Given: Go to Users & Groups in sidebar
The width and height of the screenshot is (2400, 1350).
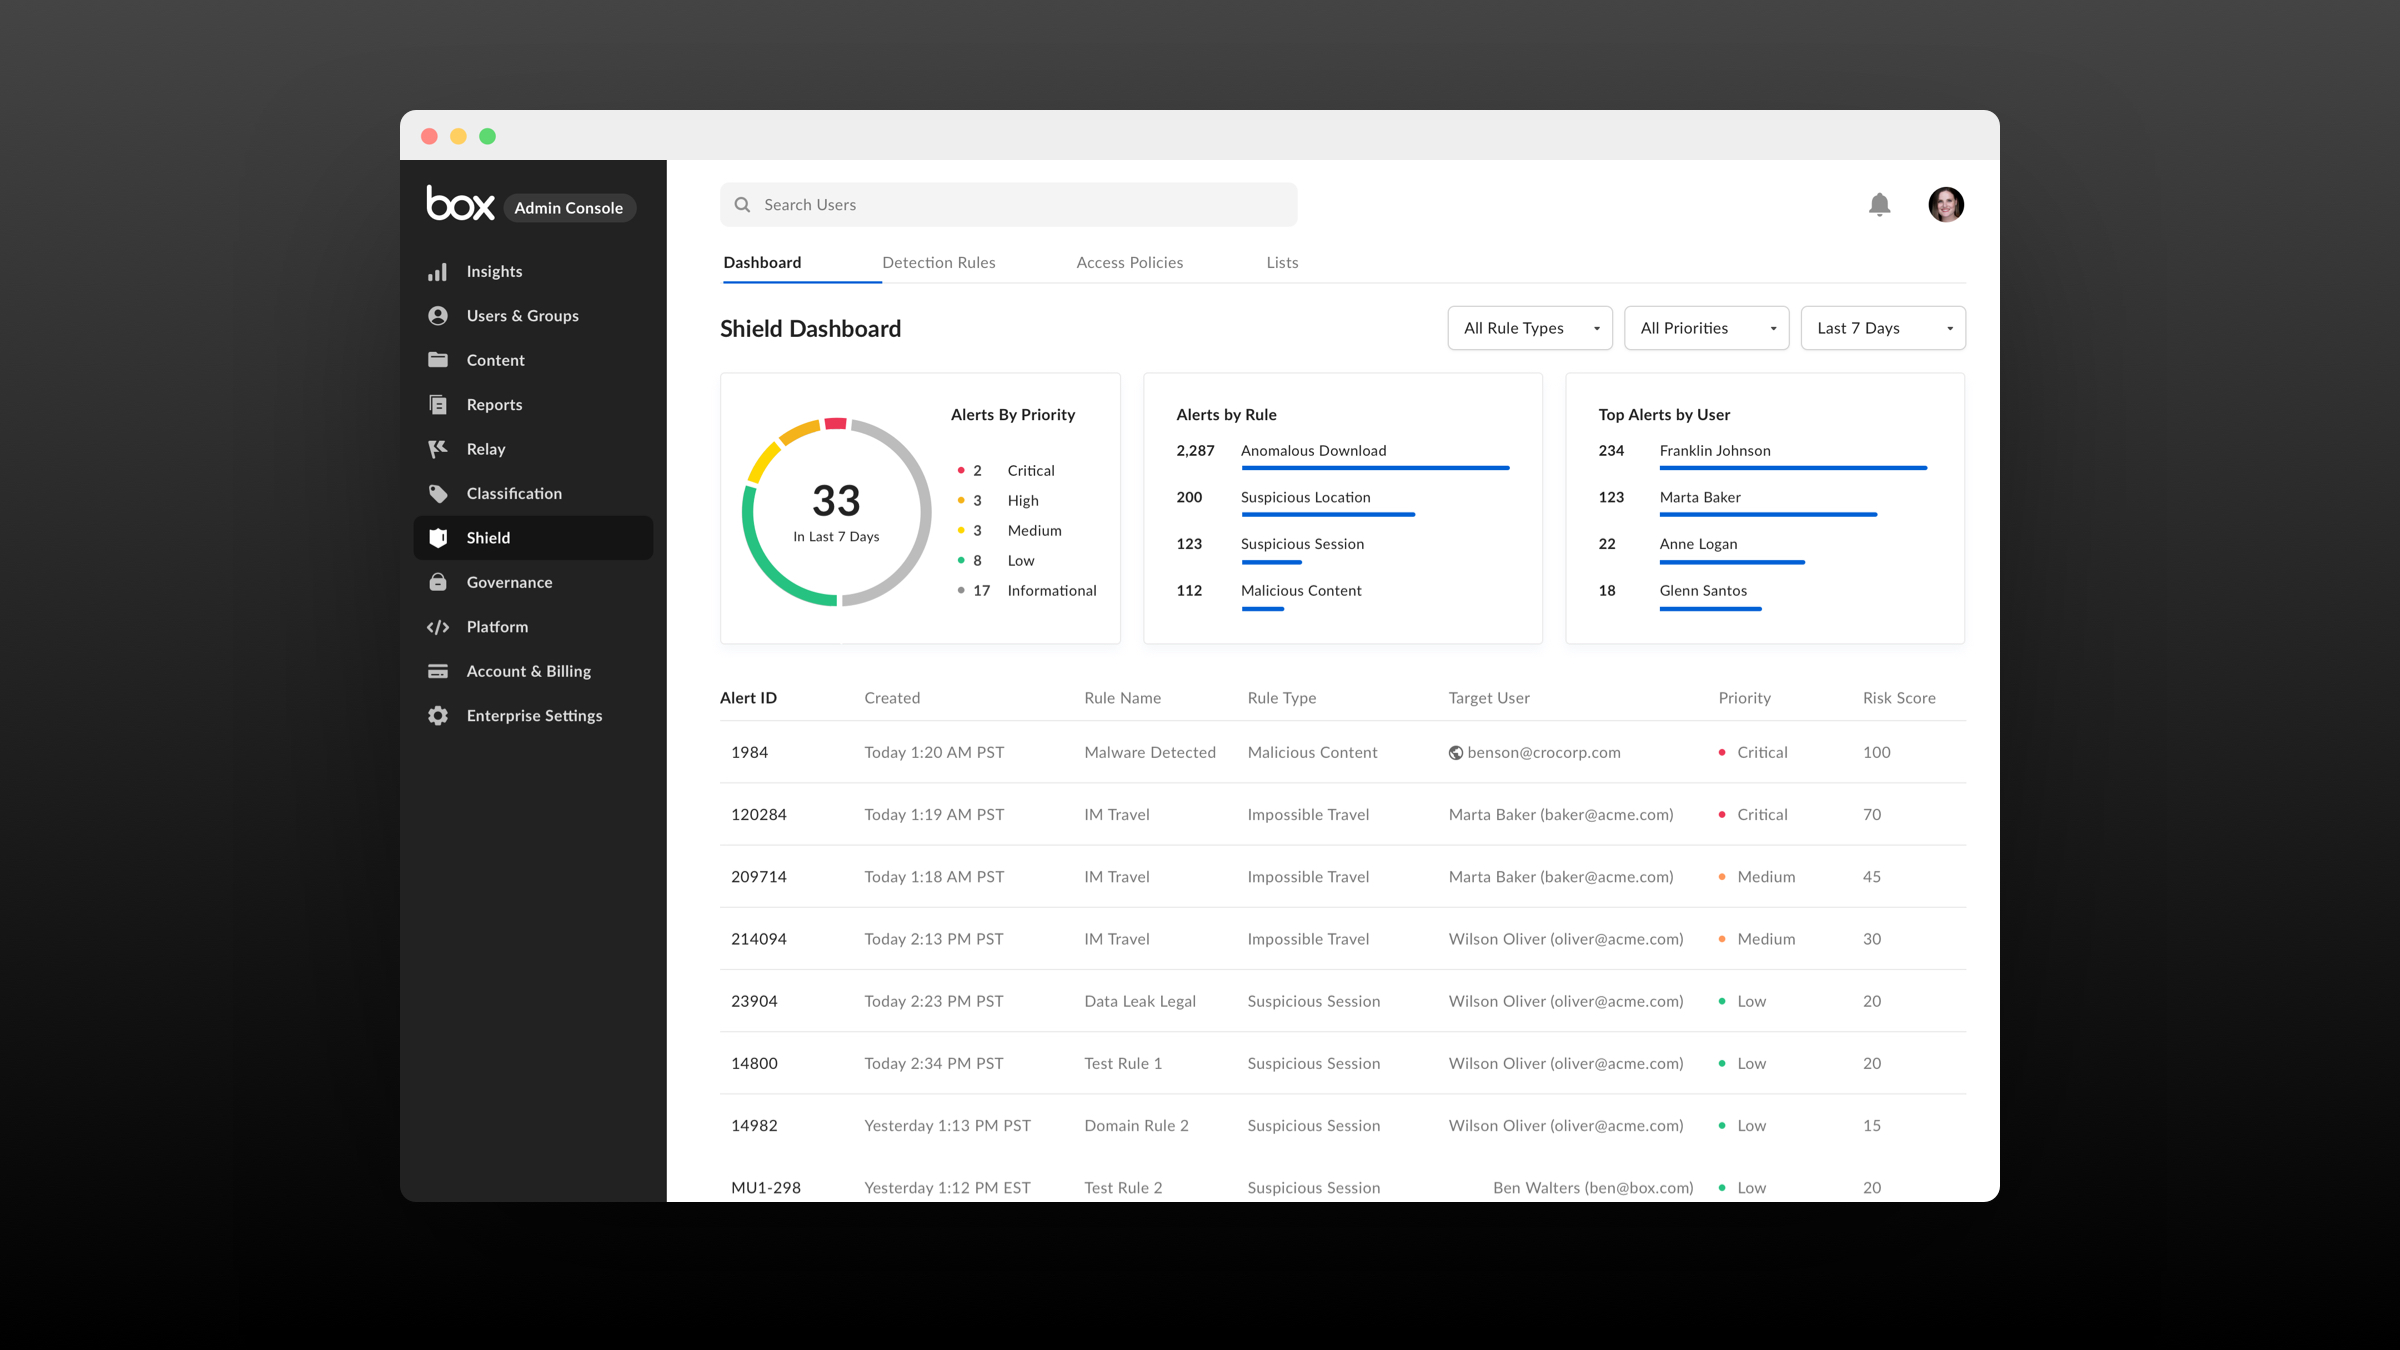Looking at the screenshot, I should tap(522, 316).
